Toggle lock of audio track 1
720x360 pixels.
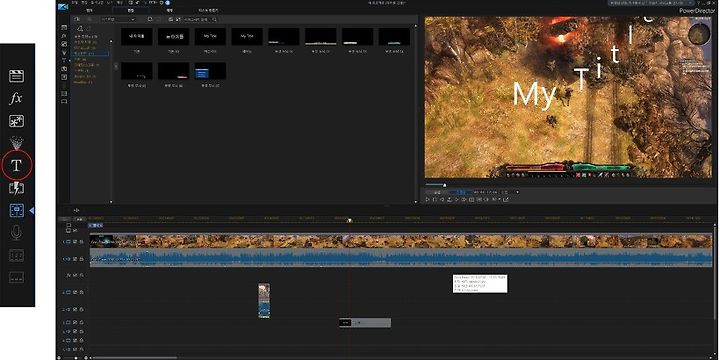[81, 259]
